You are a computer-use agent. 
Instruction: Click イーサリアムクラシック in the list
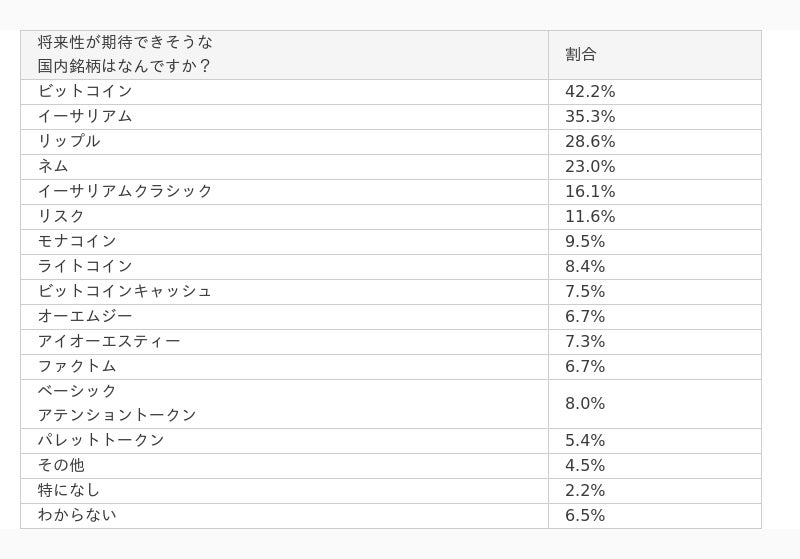coord(124,191)
